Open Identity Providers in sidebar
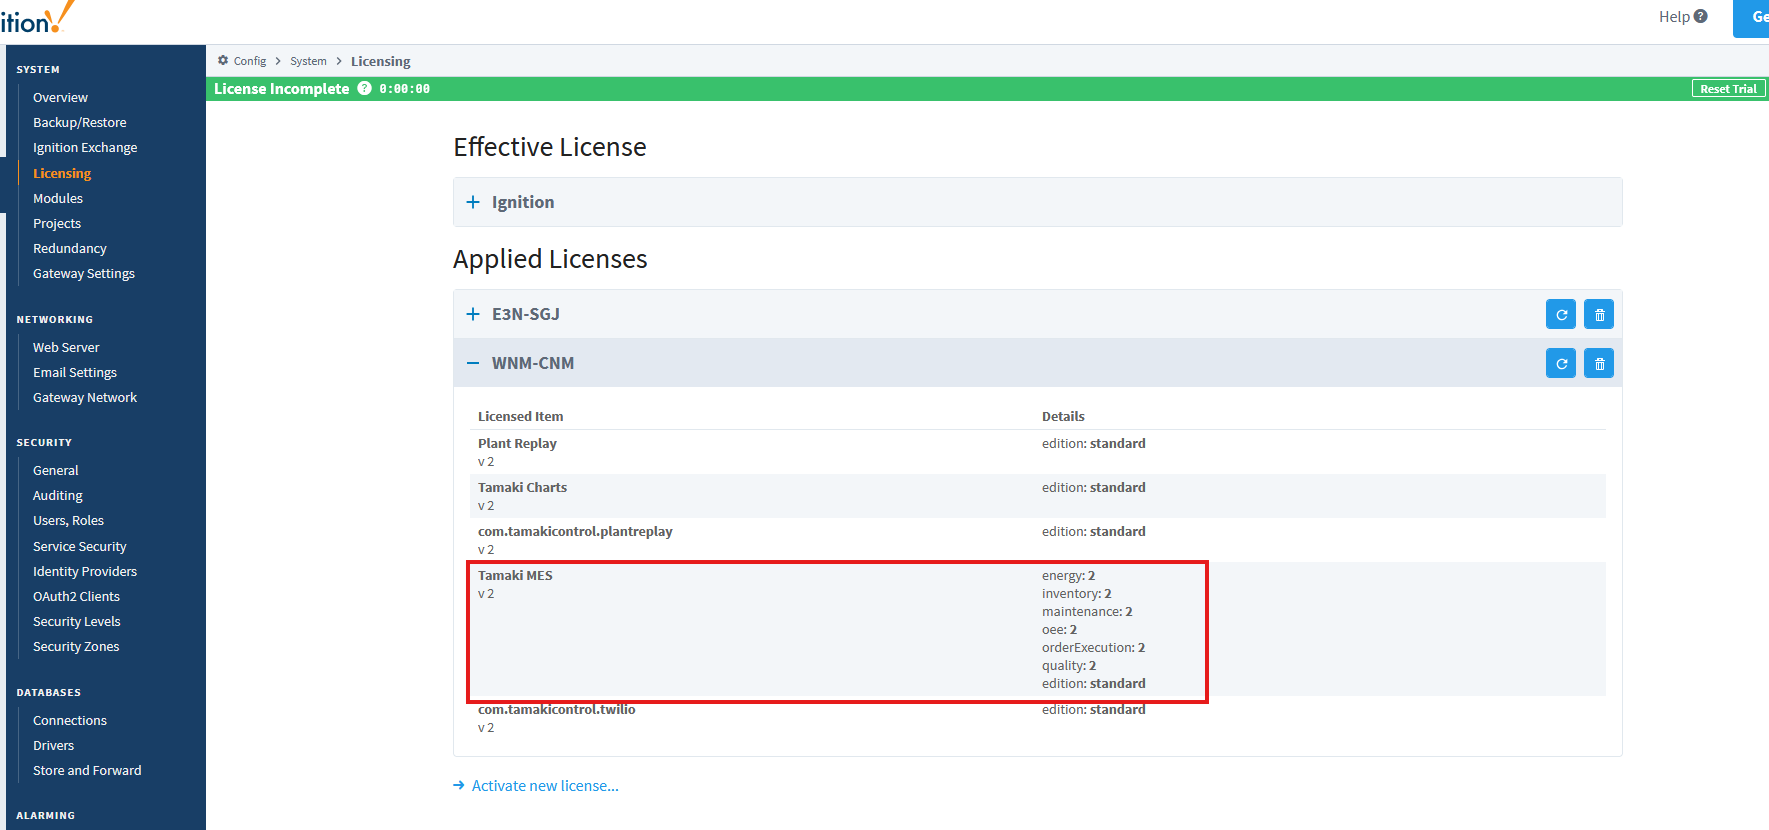This screenshot has width=1769, height=830. (x=85, y=571)
